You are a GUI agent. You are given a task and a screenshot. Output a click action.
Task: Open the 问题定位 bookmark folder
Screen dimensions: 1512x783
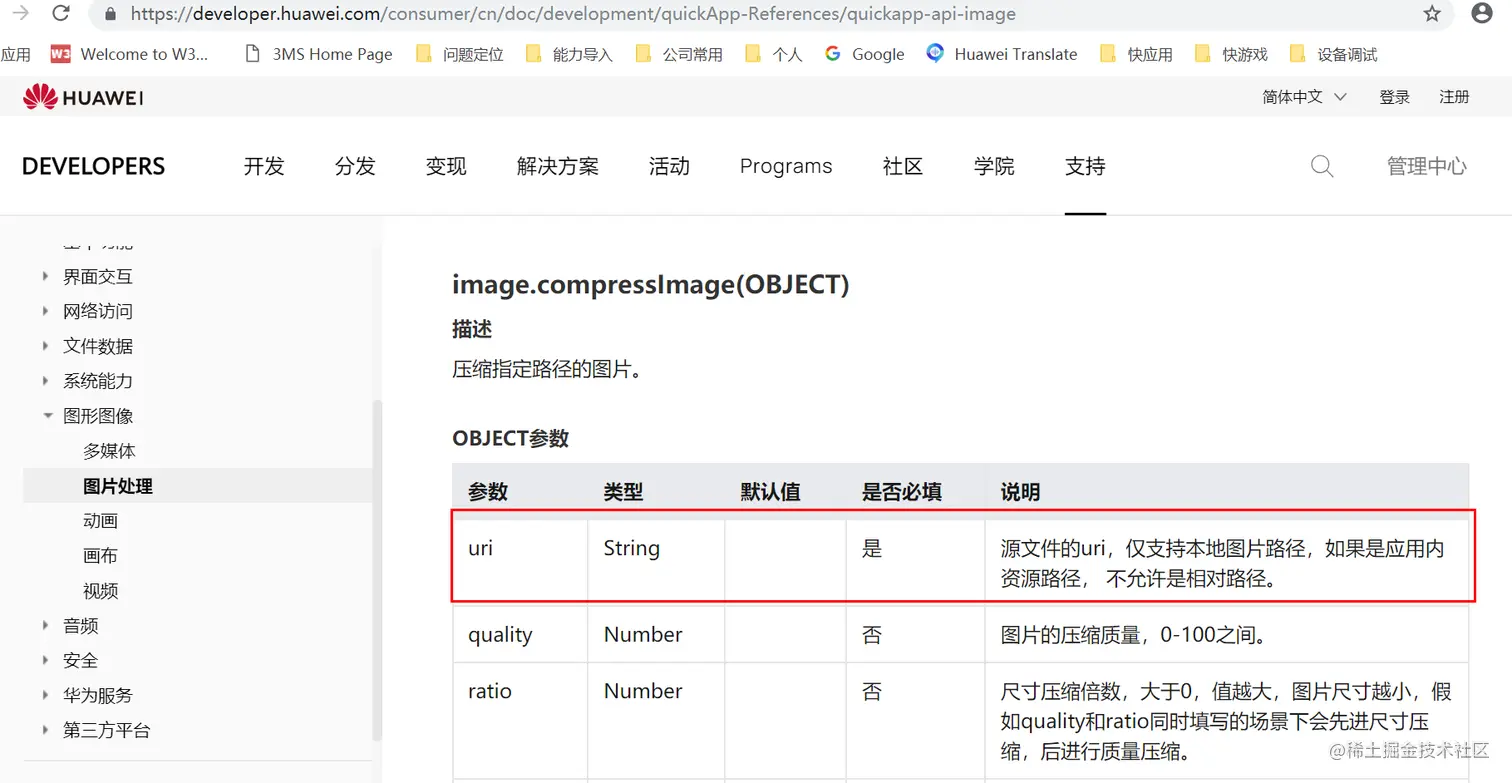click(460, 54)
